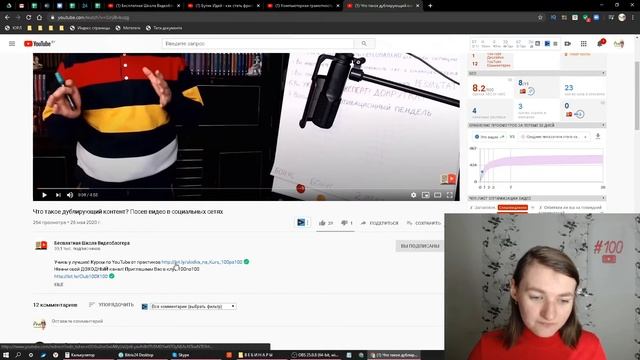Save the video via СОХРАНИТЬ

point(424,223)
